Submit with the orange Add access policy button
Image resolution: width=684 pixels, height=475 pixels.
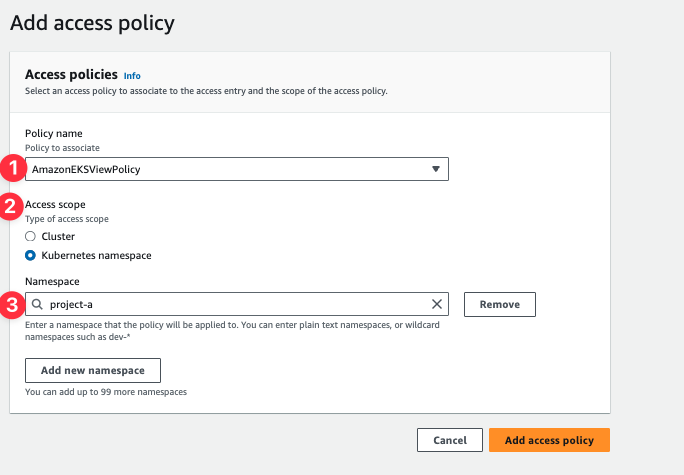549,440
